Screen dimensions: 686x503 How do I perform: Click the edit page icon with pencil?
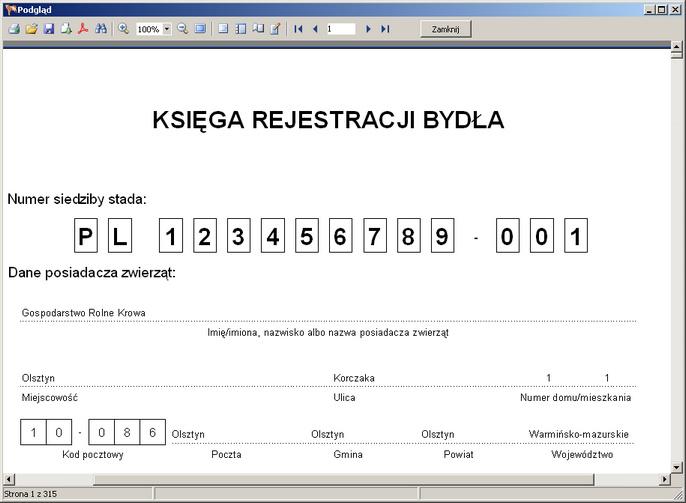pos(275,29)
